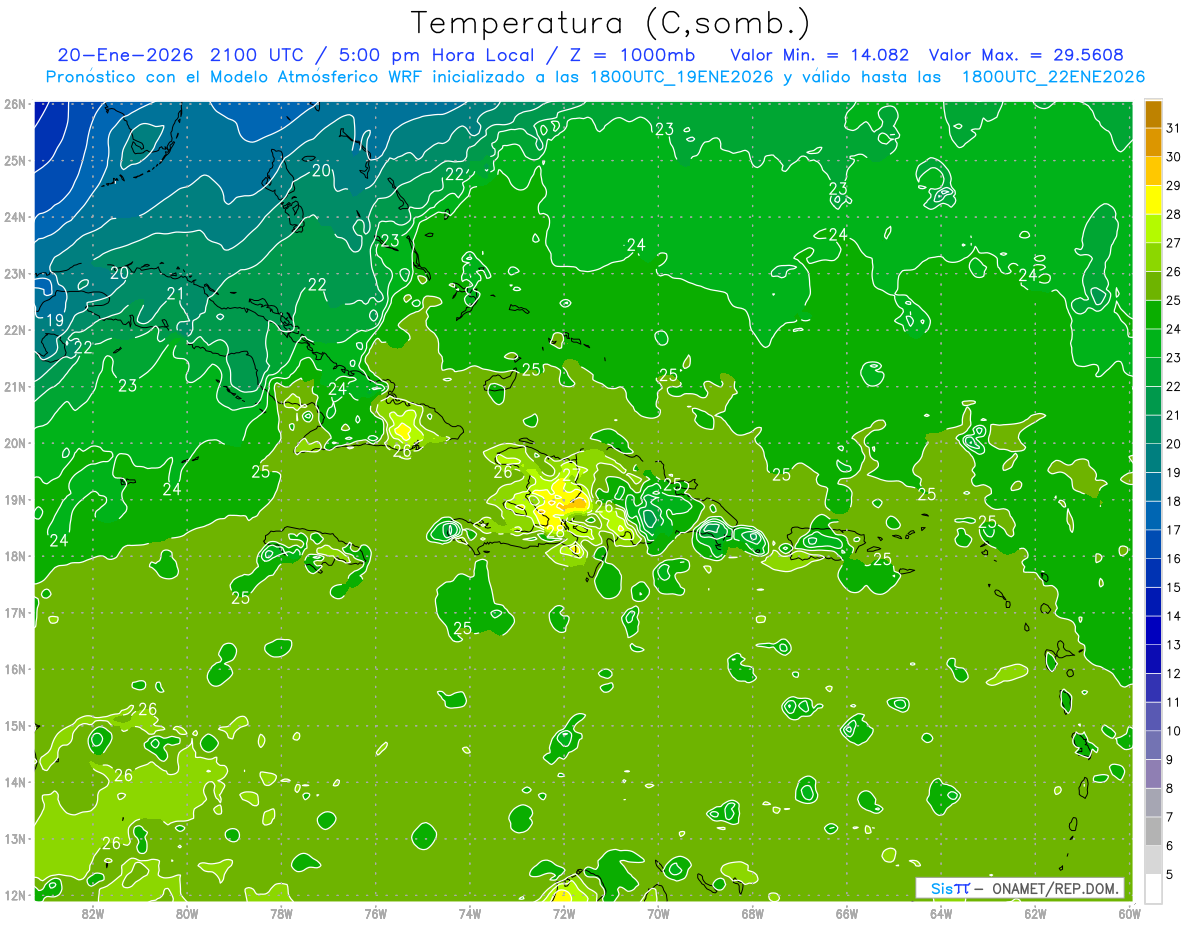This screenshot has height=927, width=1200.
Task: Click the 80W longitude axis label
Action: [187, 913]
